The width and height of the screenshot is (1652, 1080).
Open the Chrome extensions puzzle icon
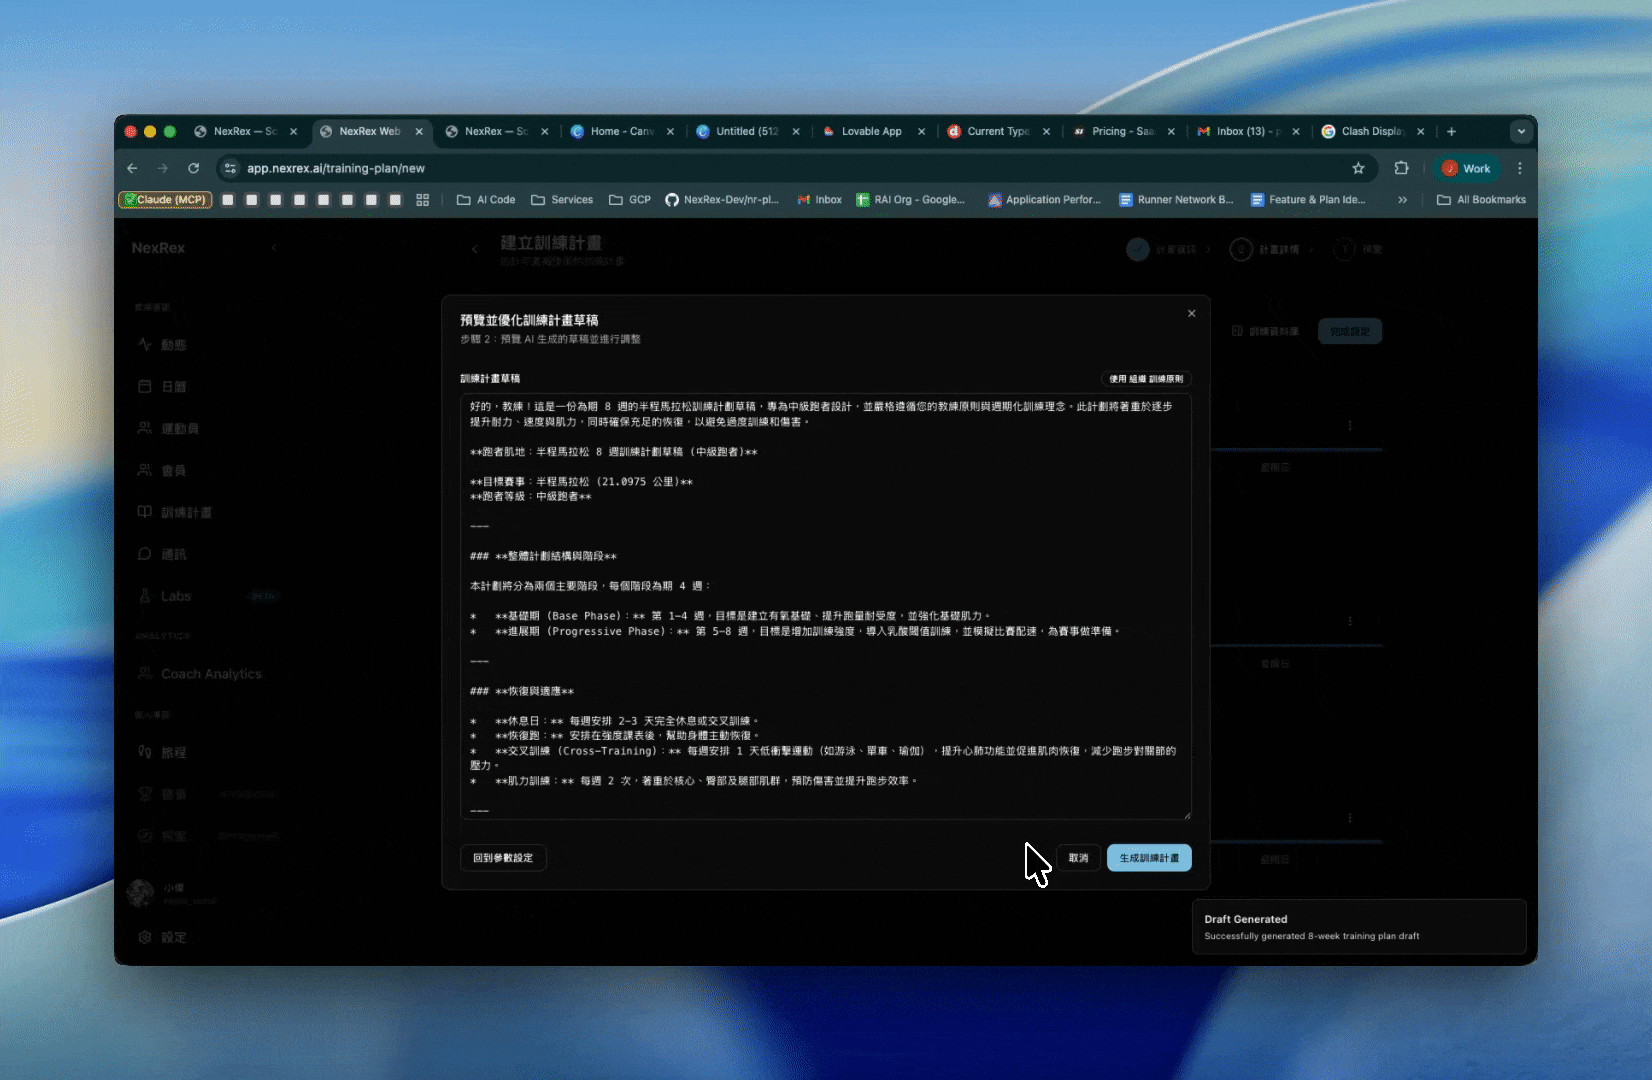1401,168
